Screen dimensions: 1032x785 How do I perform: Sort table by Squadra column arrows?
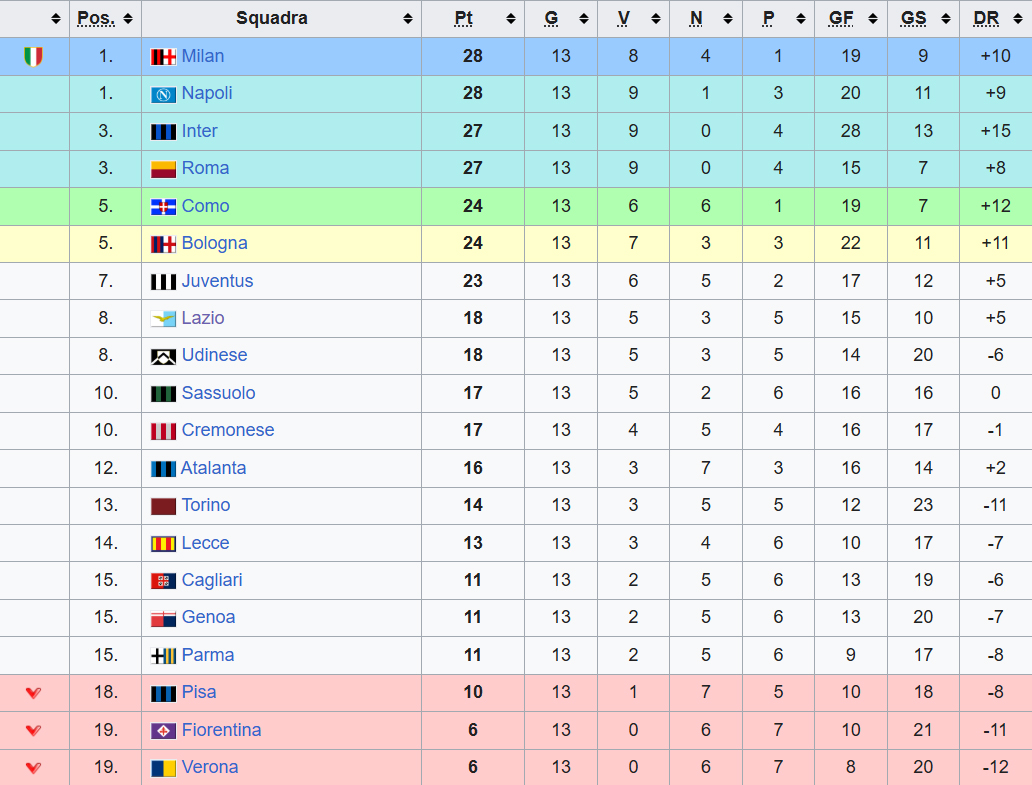[408, 19]
